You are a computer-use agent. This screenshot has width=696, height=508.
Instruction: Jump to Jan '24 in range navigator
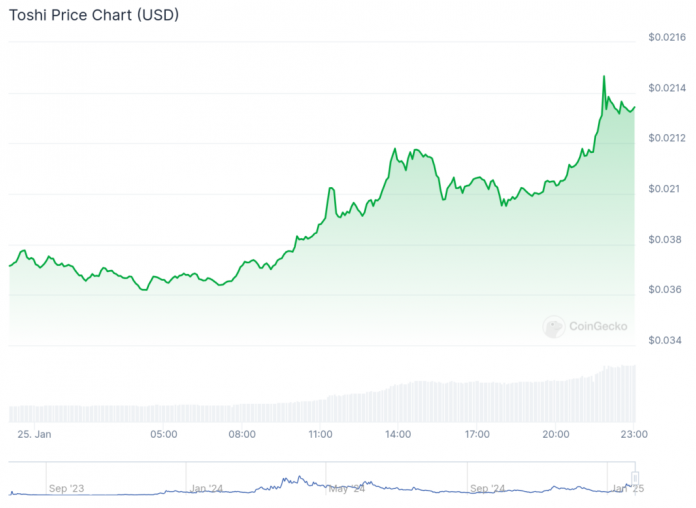pos(206,488)
